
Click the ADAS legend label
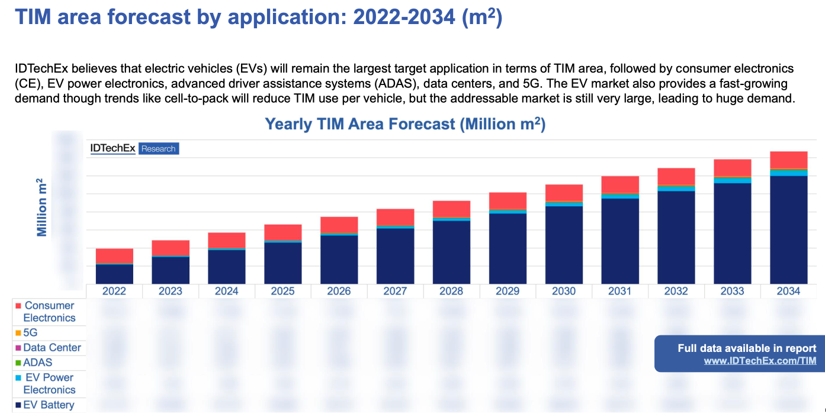(38, 362)
